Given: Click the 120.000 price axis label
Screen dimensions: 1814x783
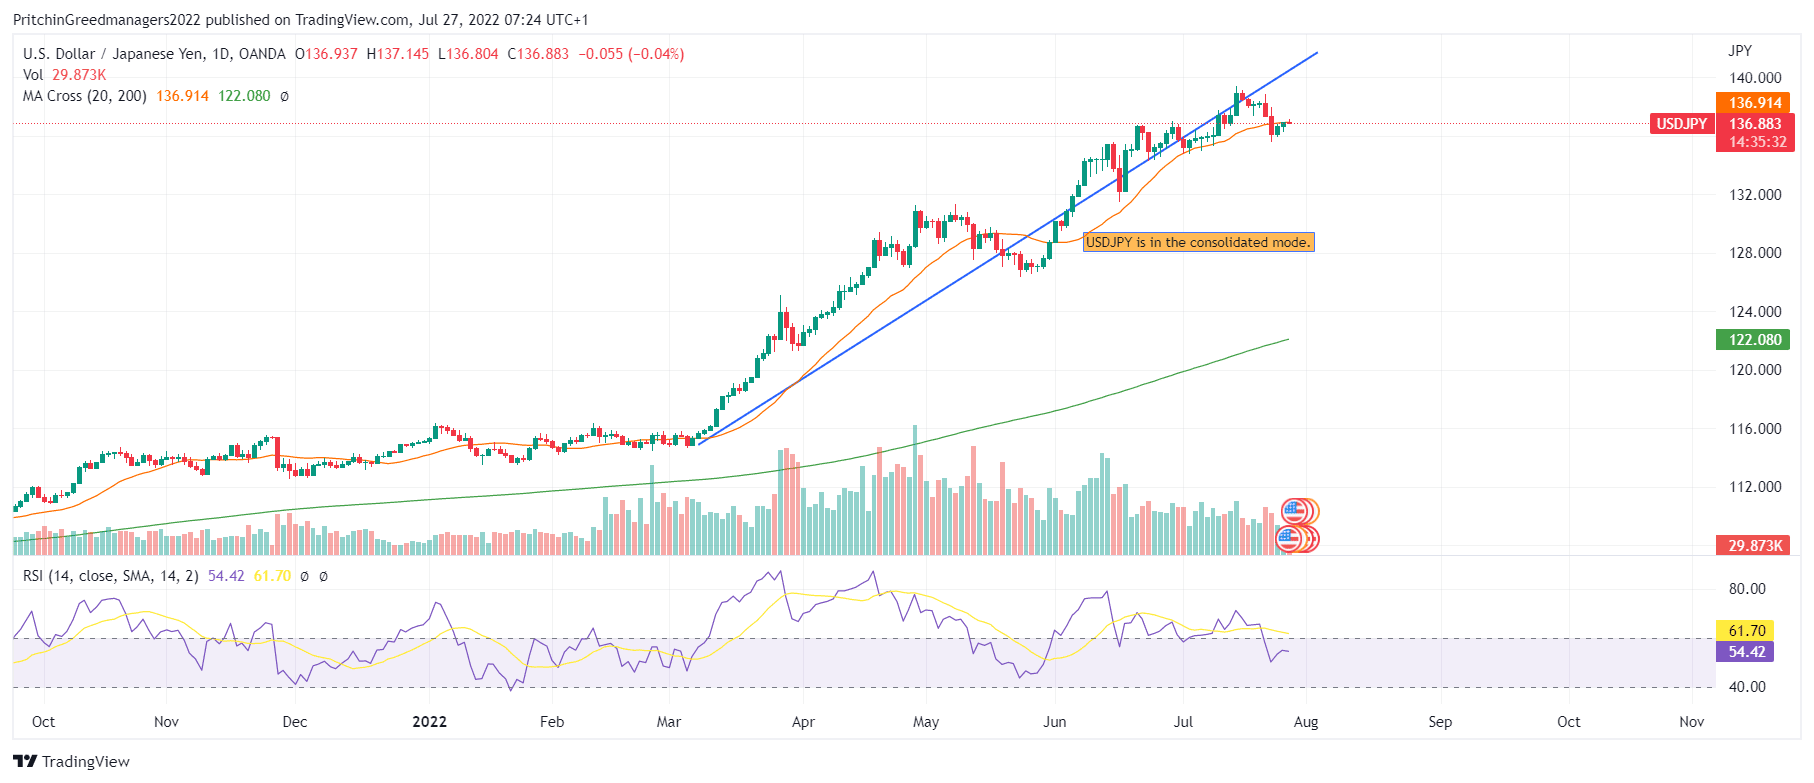Looking at the screenshot, I should [x=1755, y=370].
